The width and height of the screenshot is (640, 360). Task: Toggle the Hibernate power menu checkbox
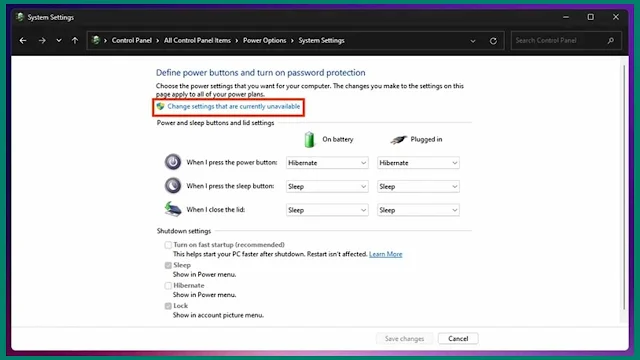tap(168, 286)
